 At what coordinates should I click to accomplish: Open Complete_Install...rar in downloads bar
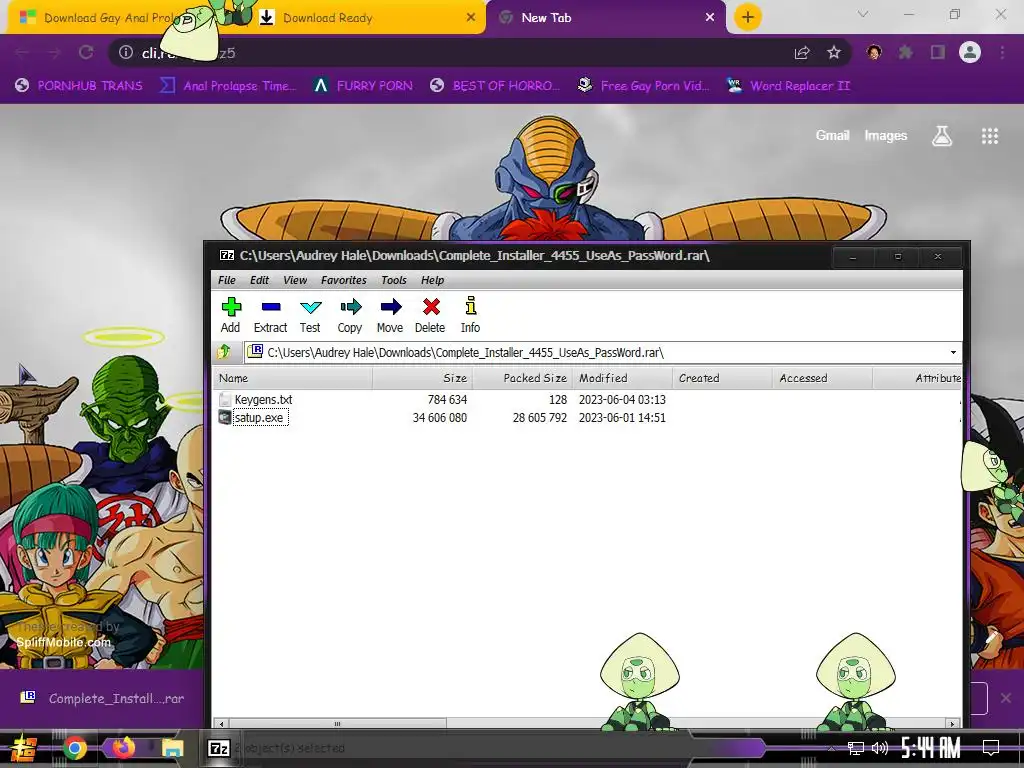coord(103,698)
